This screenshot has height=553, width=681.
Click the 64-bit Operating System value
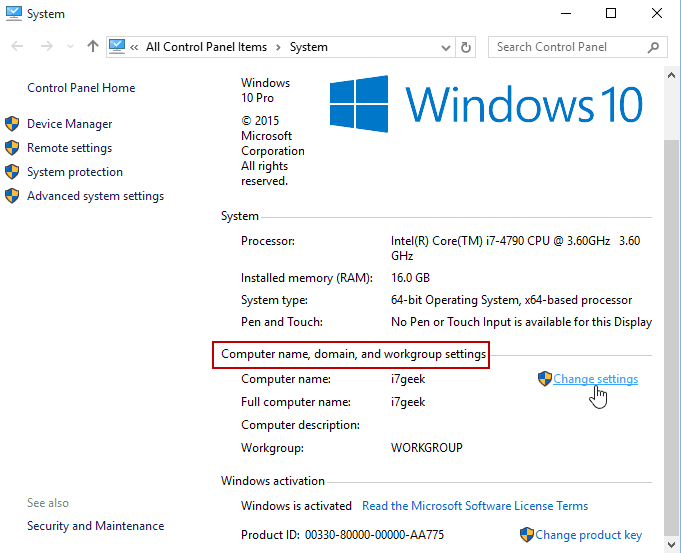(511, 300)
